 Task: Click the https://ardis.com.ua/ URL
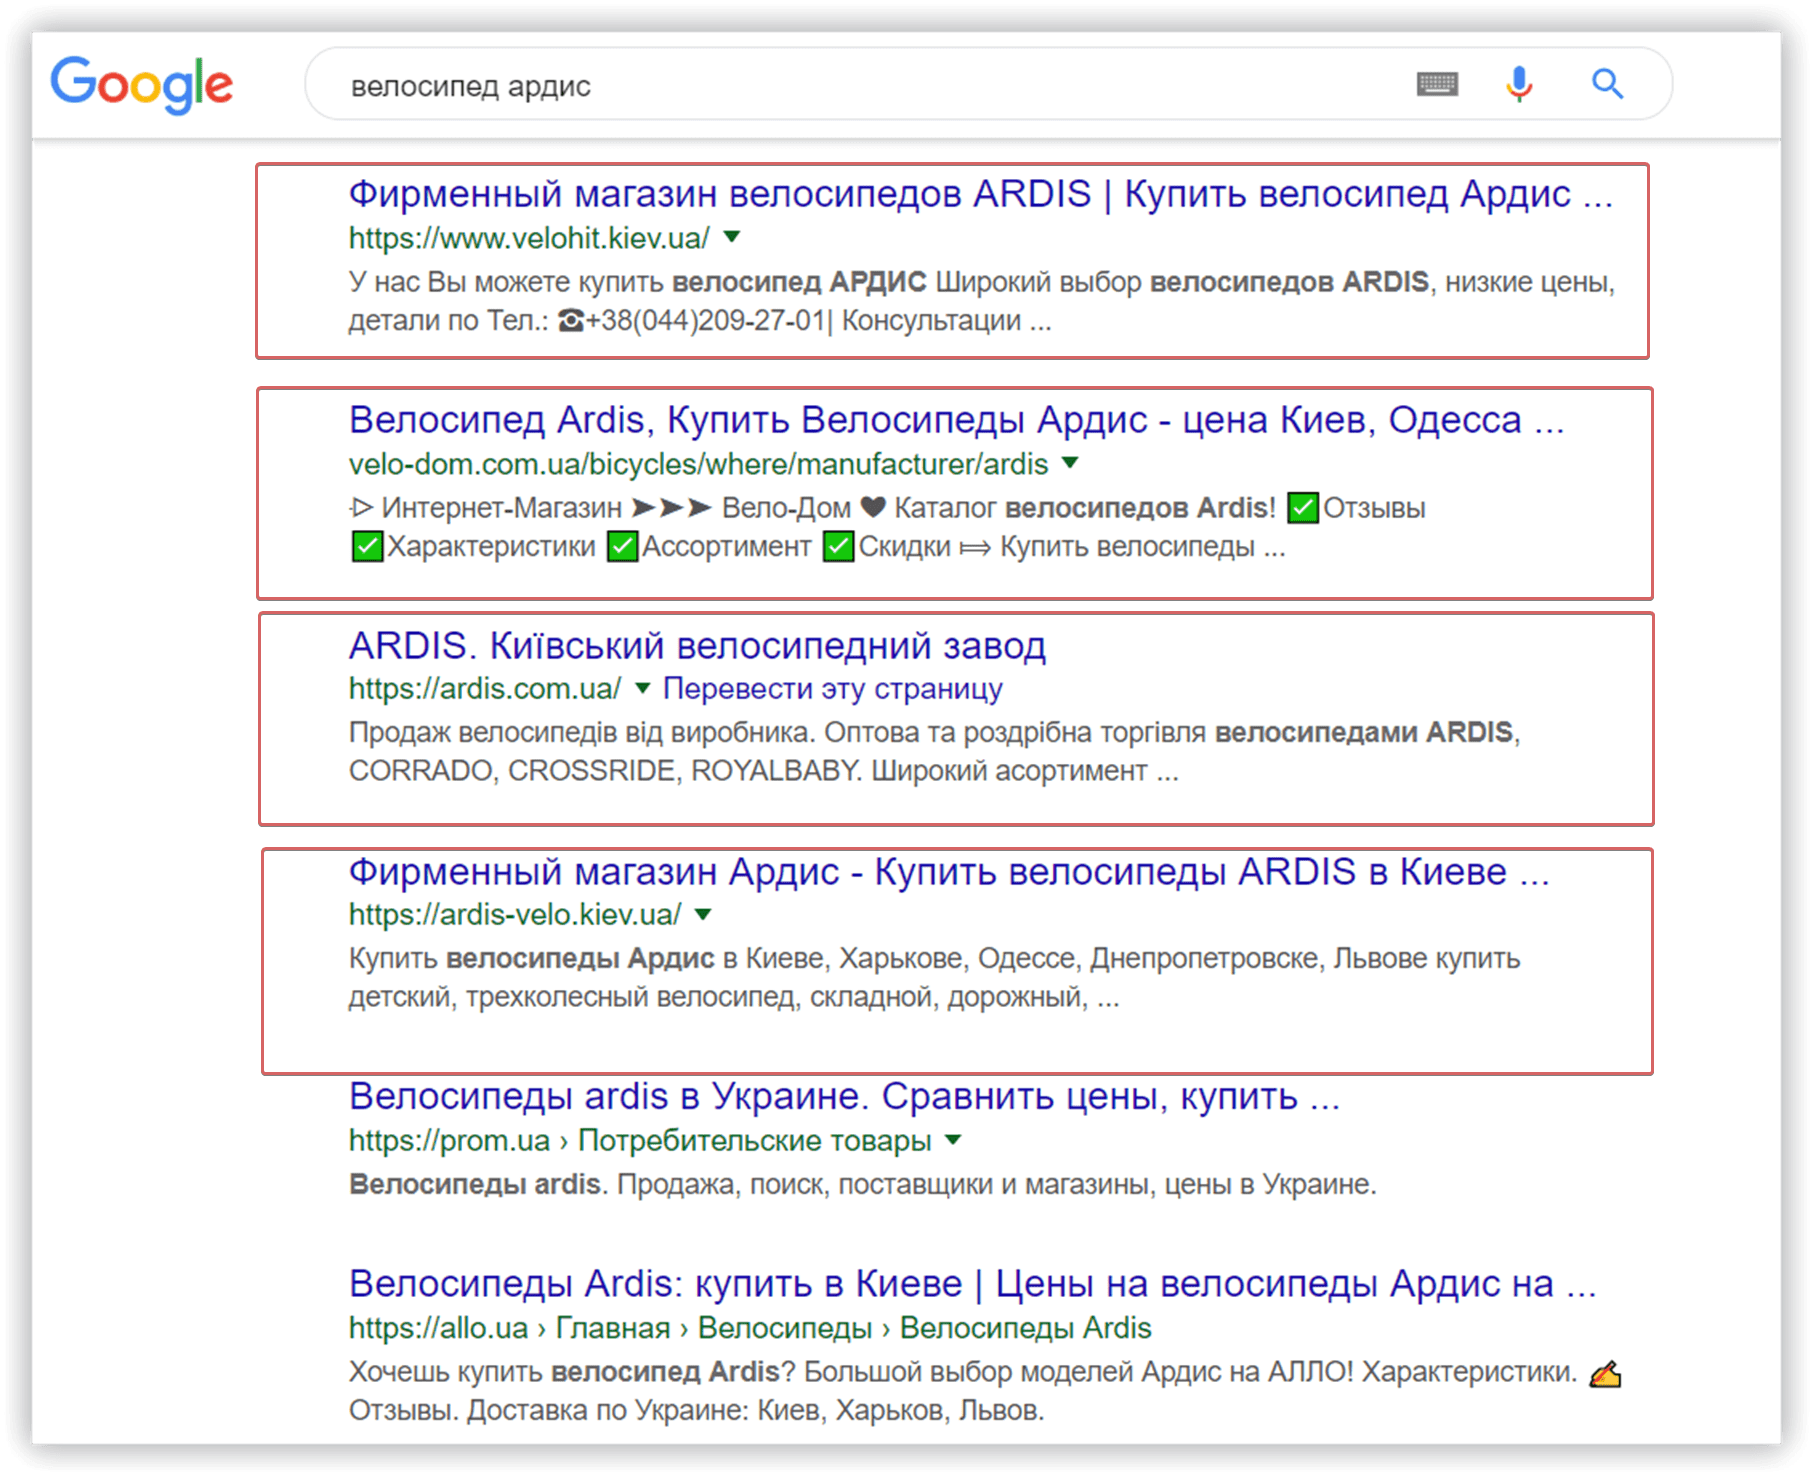click(485, 689)
